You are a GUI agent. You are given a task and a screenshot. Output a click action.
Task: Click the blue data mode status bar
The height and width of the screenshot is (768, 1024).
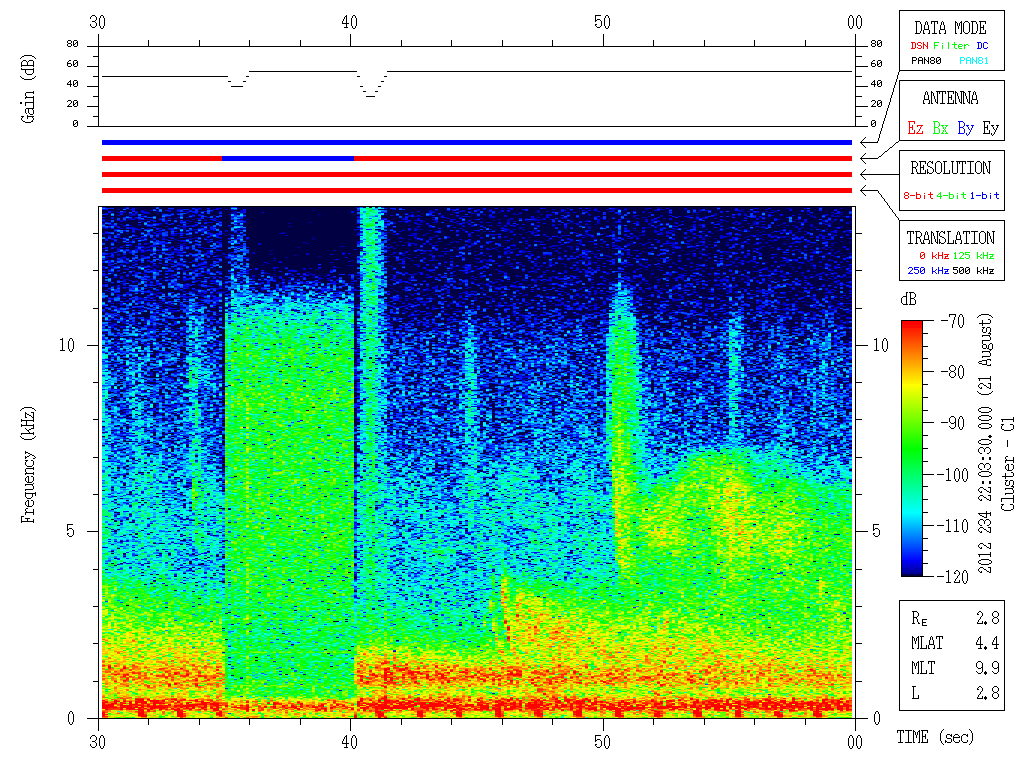[477, 142]
